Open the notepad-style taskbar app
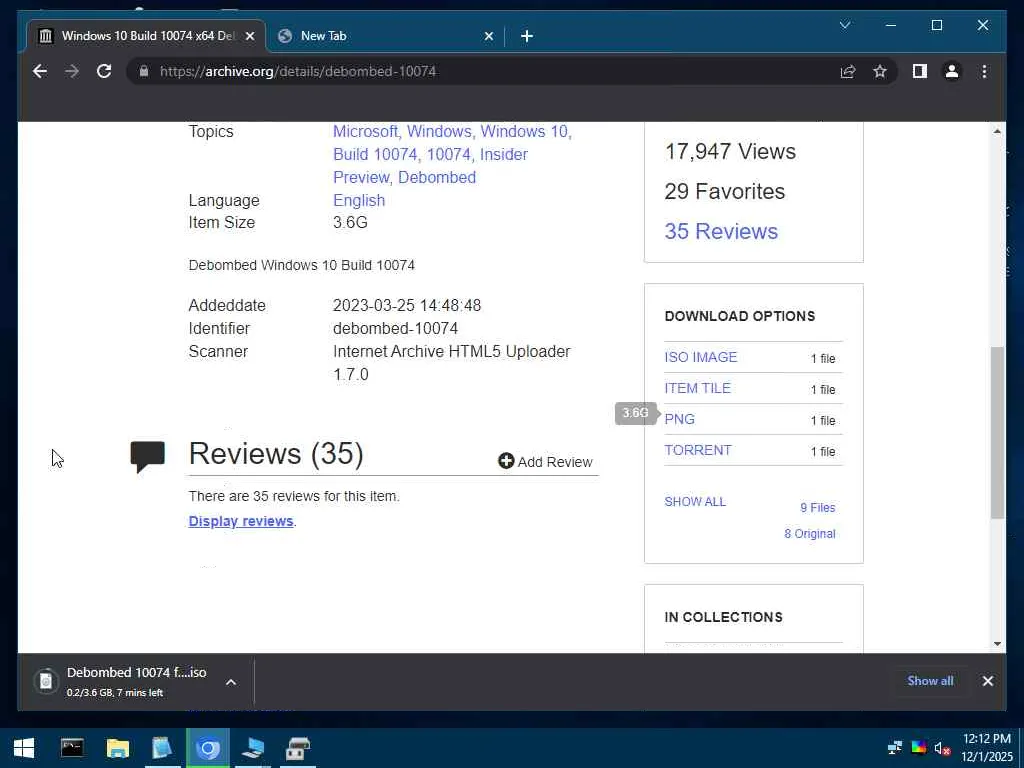1024x768 pixels. click(162, 748)
